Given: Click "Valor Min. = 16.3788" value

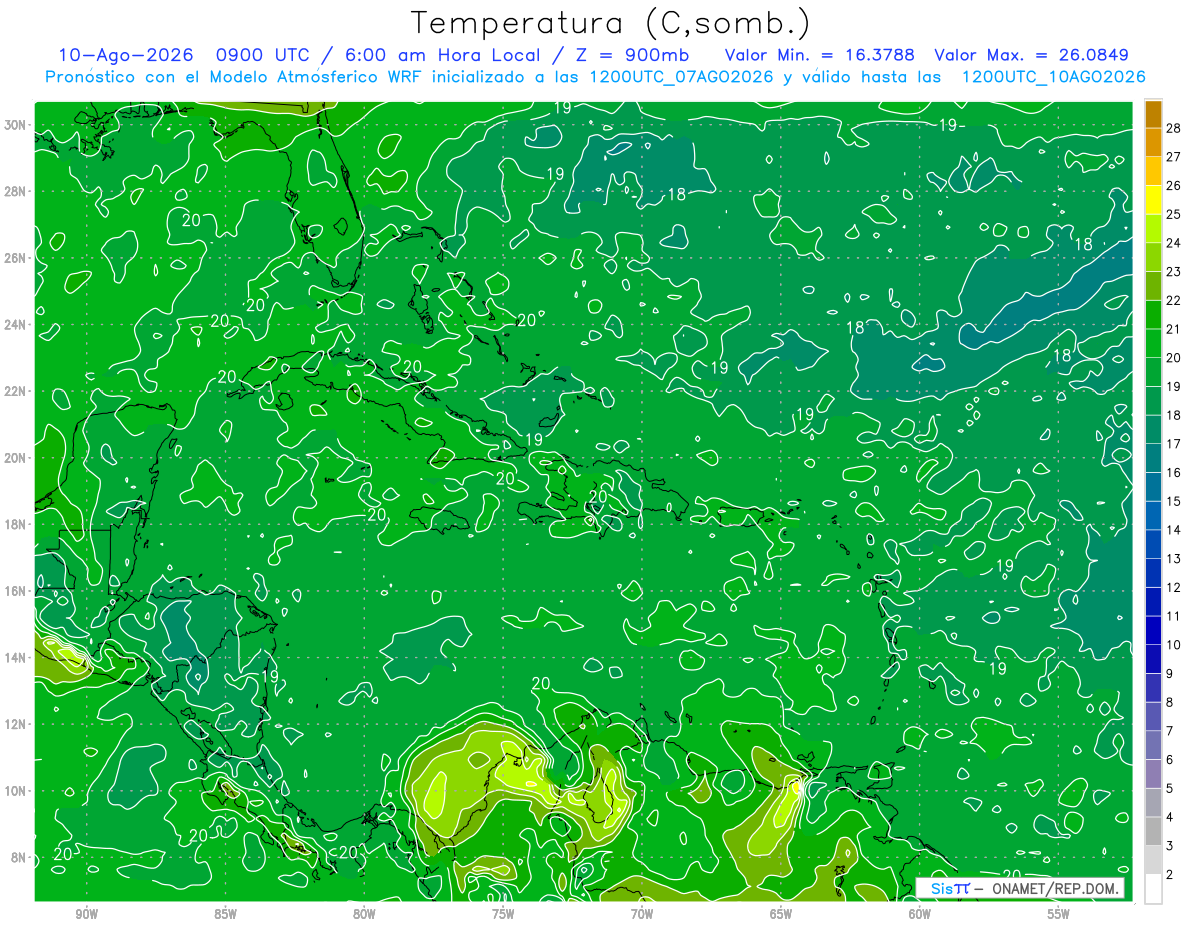Looking at the screenshot, I should [x=820, y=56].
